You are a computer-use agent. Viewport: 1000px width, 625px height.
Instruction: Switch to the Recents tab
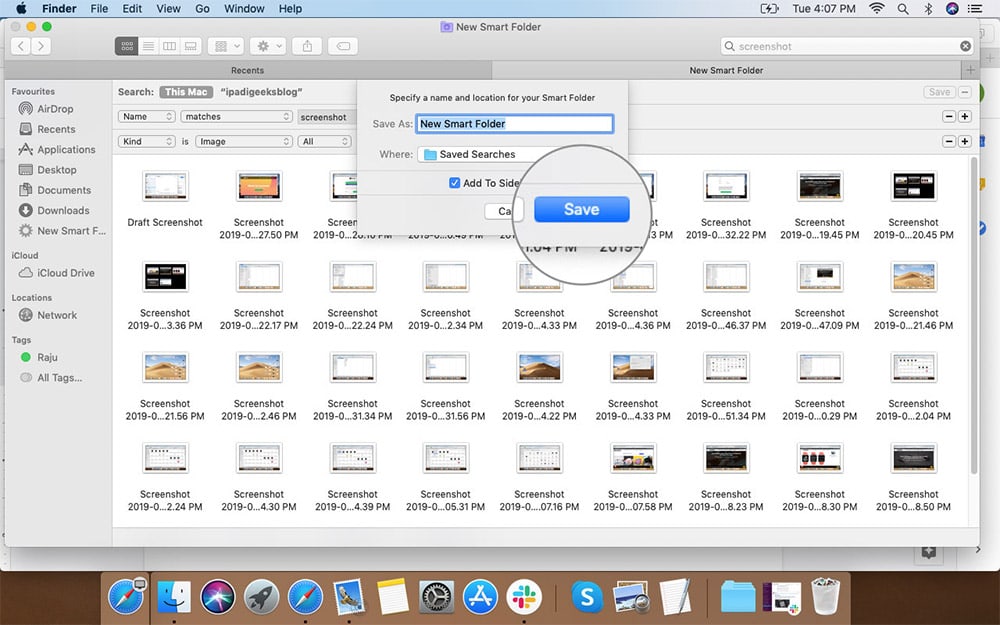click(247, 70)
